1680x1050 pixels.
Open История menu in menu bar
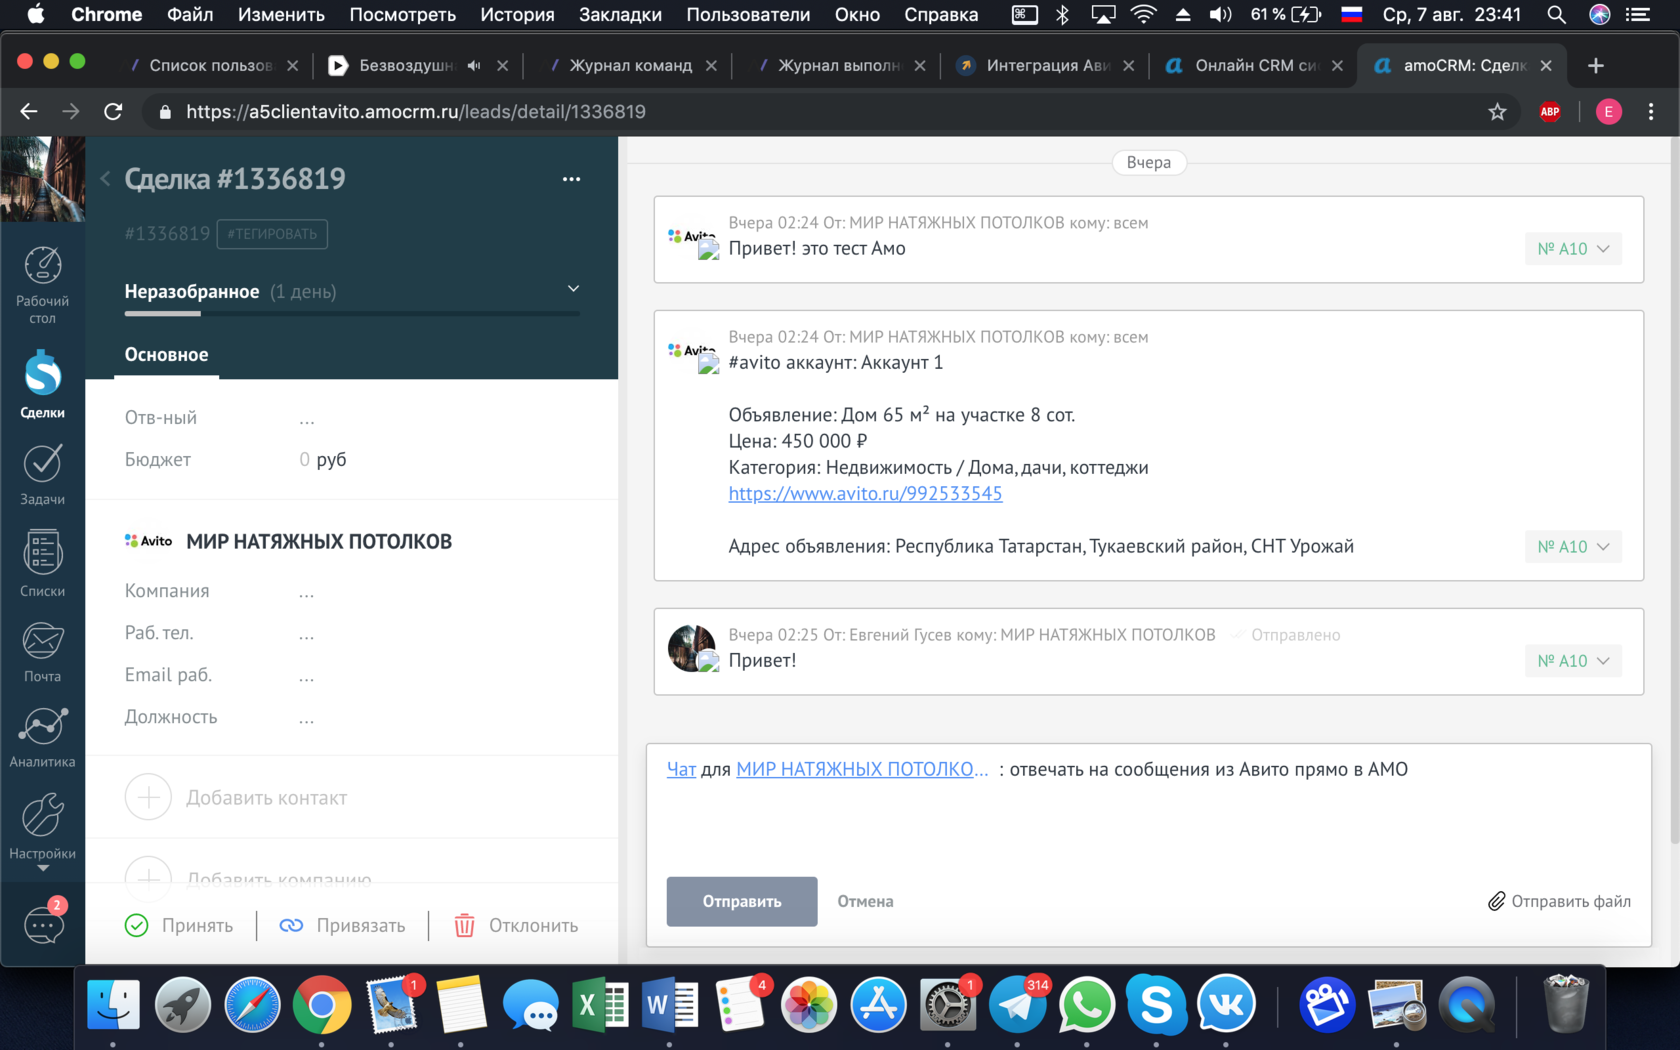(517, 14)
